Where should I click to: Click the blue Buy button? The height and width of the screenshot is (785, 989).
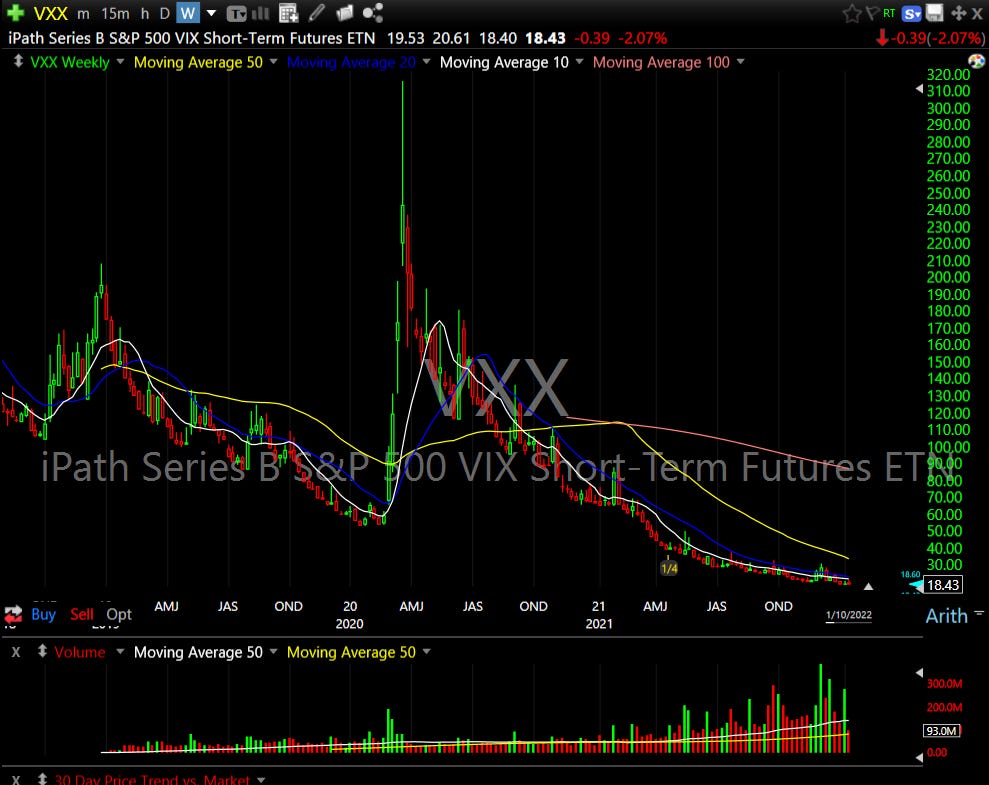pyautogui.click(x=44, y=614)
